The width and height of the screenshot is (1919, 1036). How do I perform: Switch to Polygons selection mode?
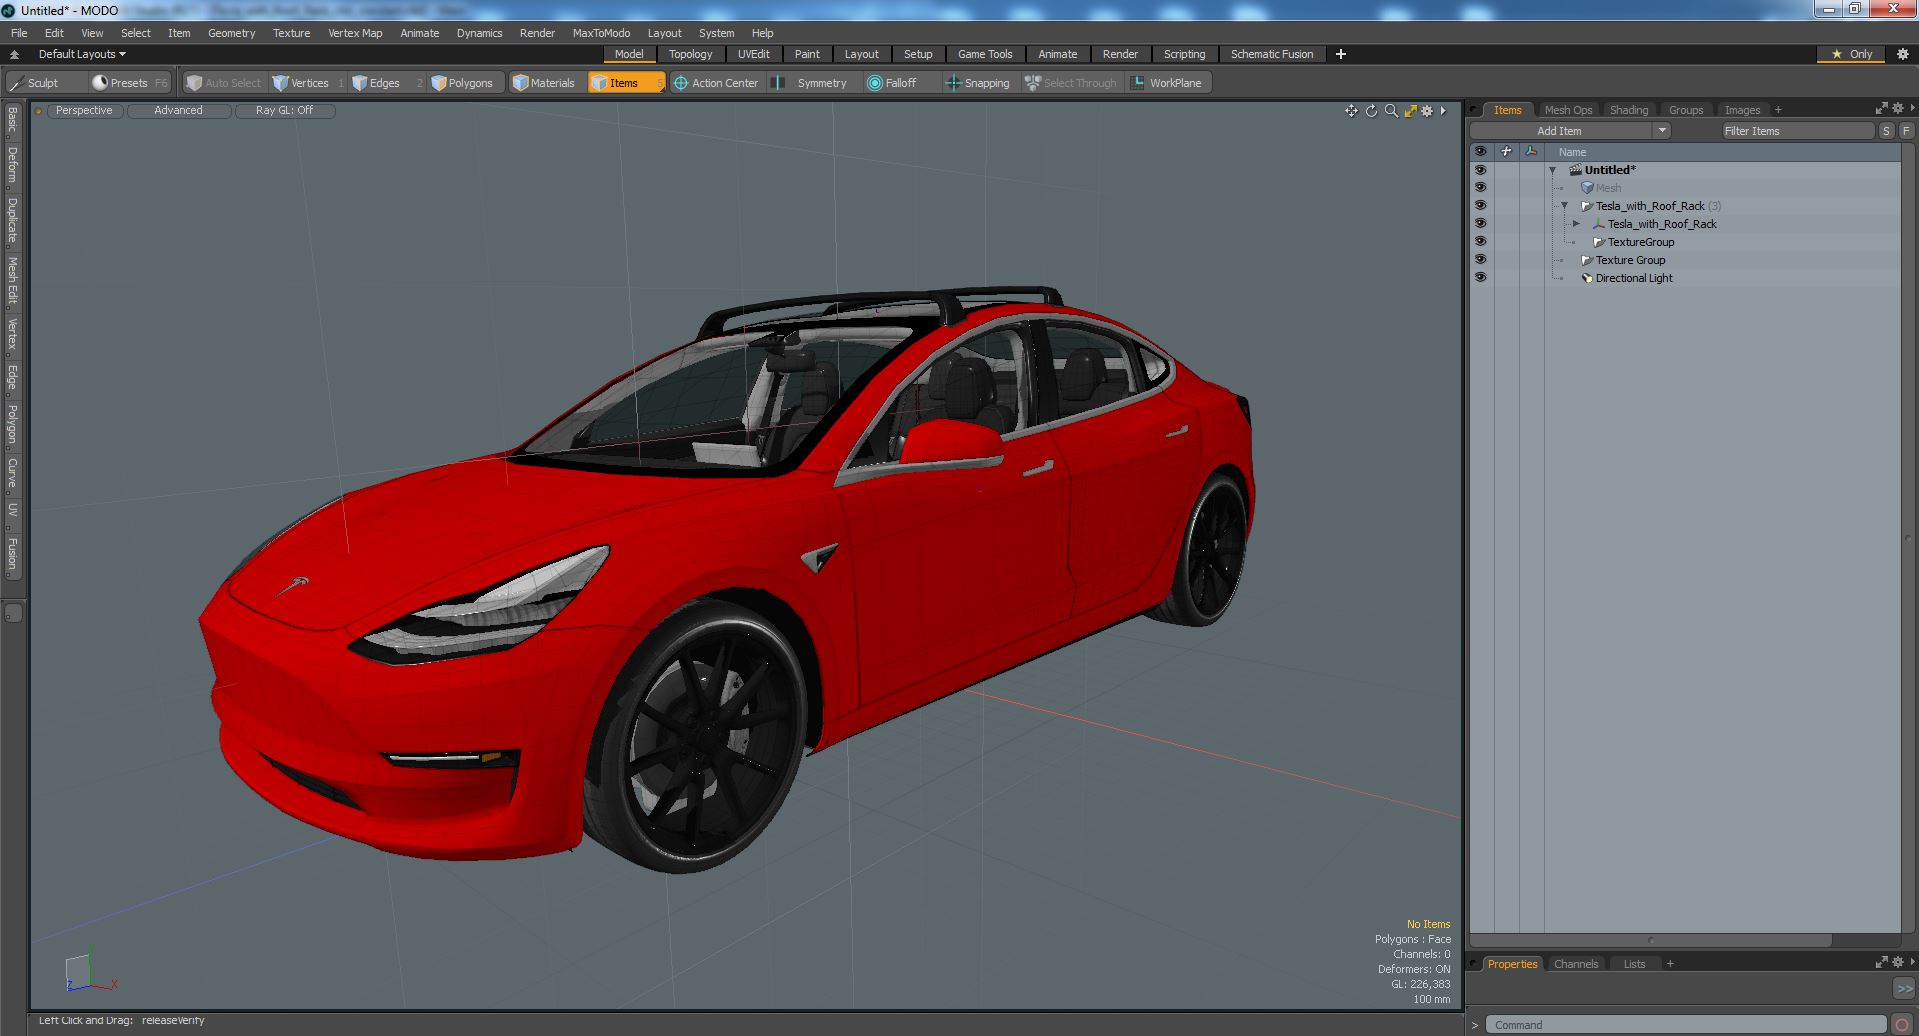pos(467,83)
